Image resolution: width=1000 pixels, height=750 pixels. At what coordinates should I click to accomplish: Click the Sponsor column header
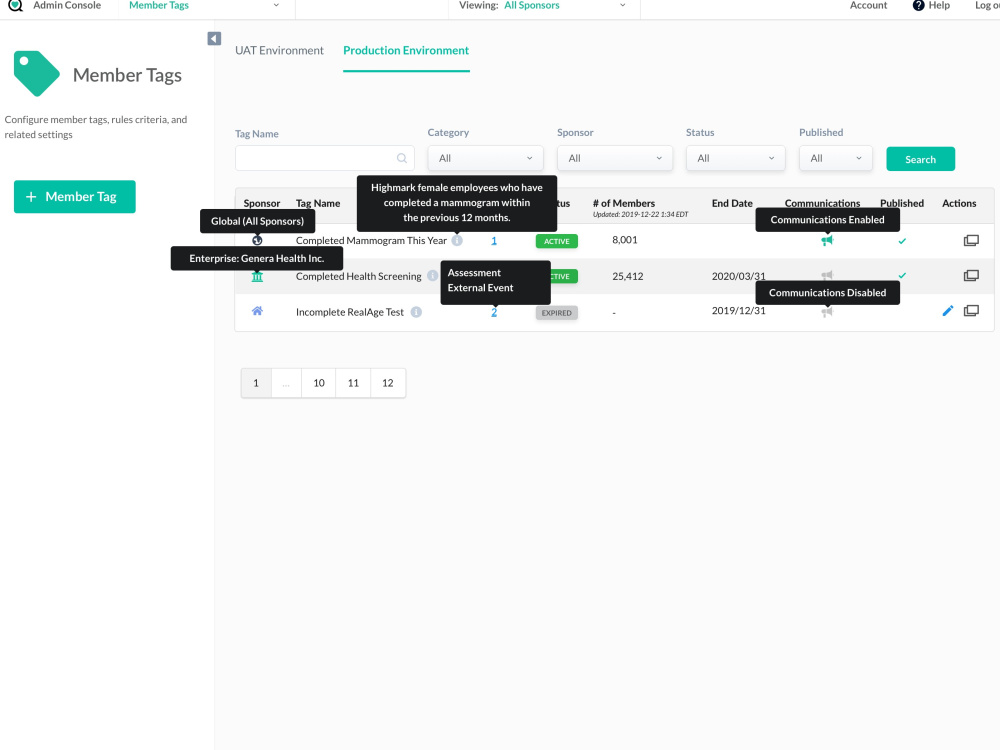point(261,203)
